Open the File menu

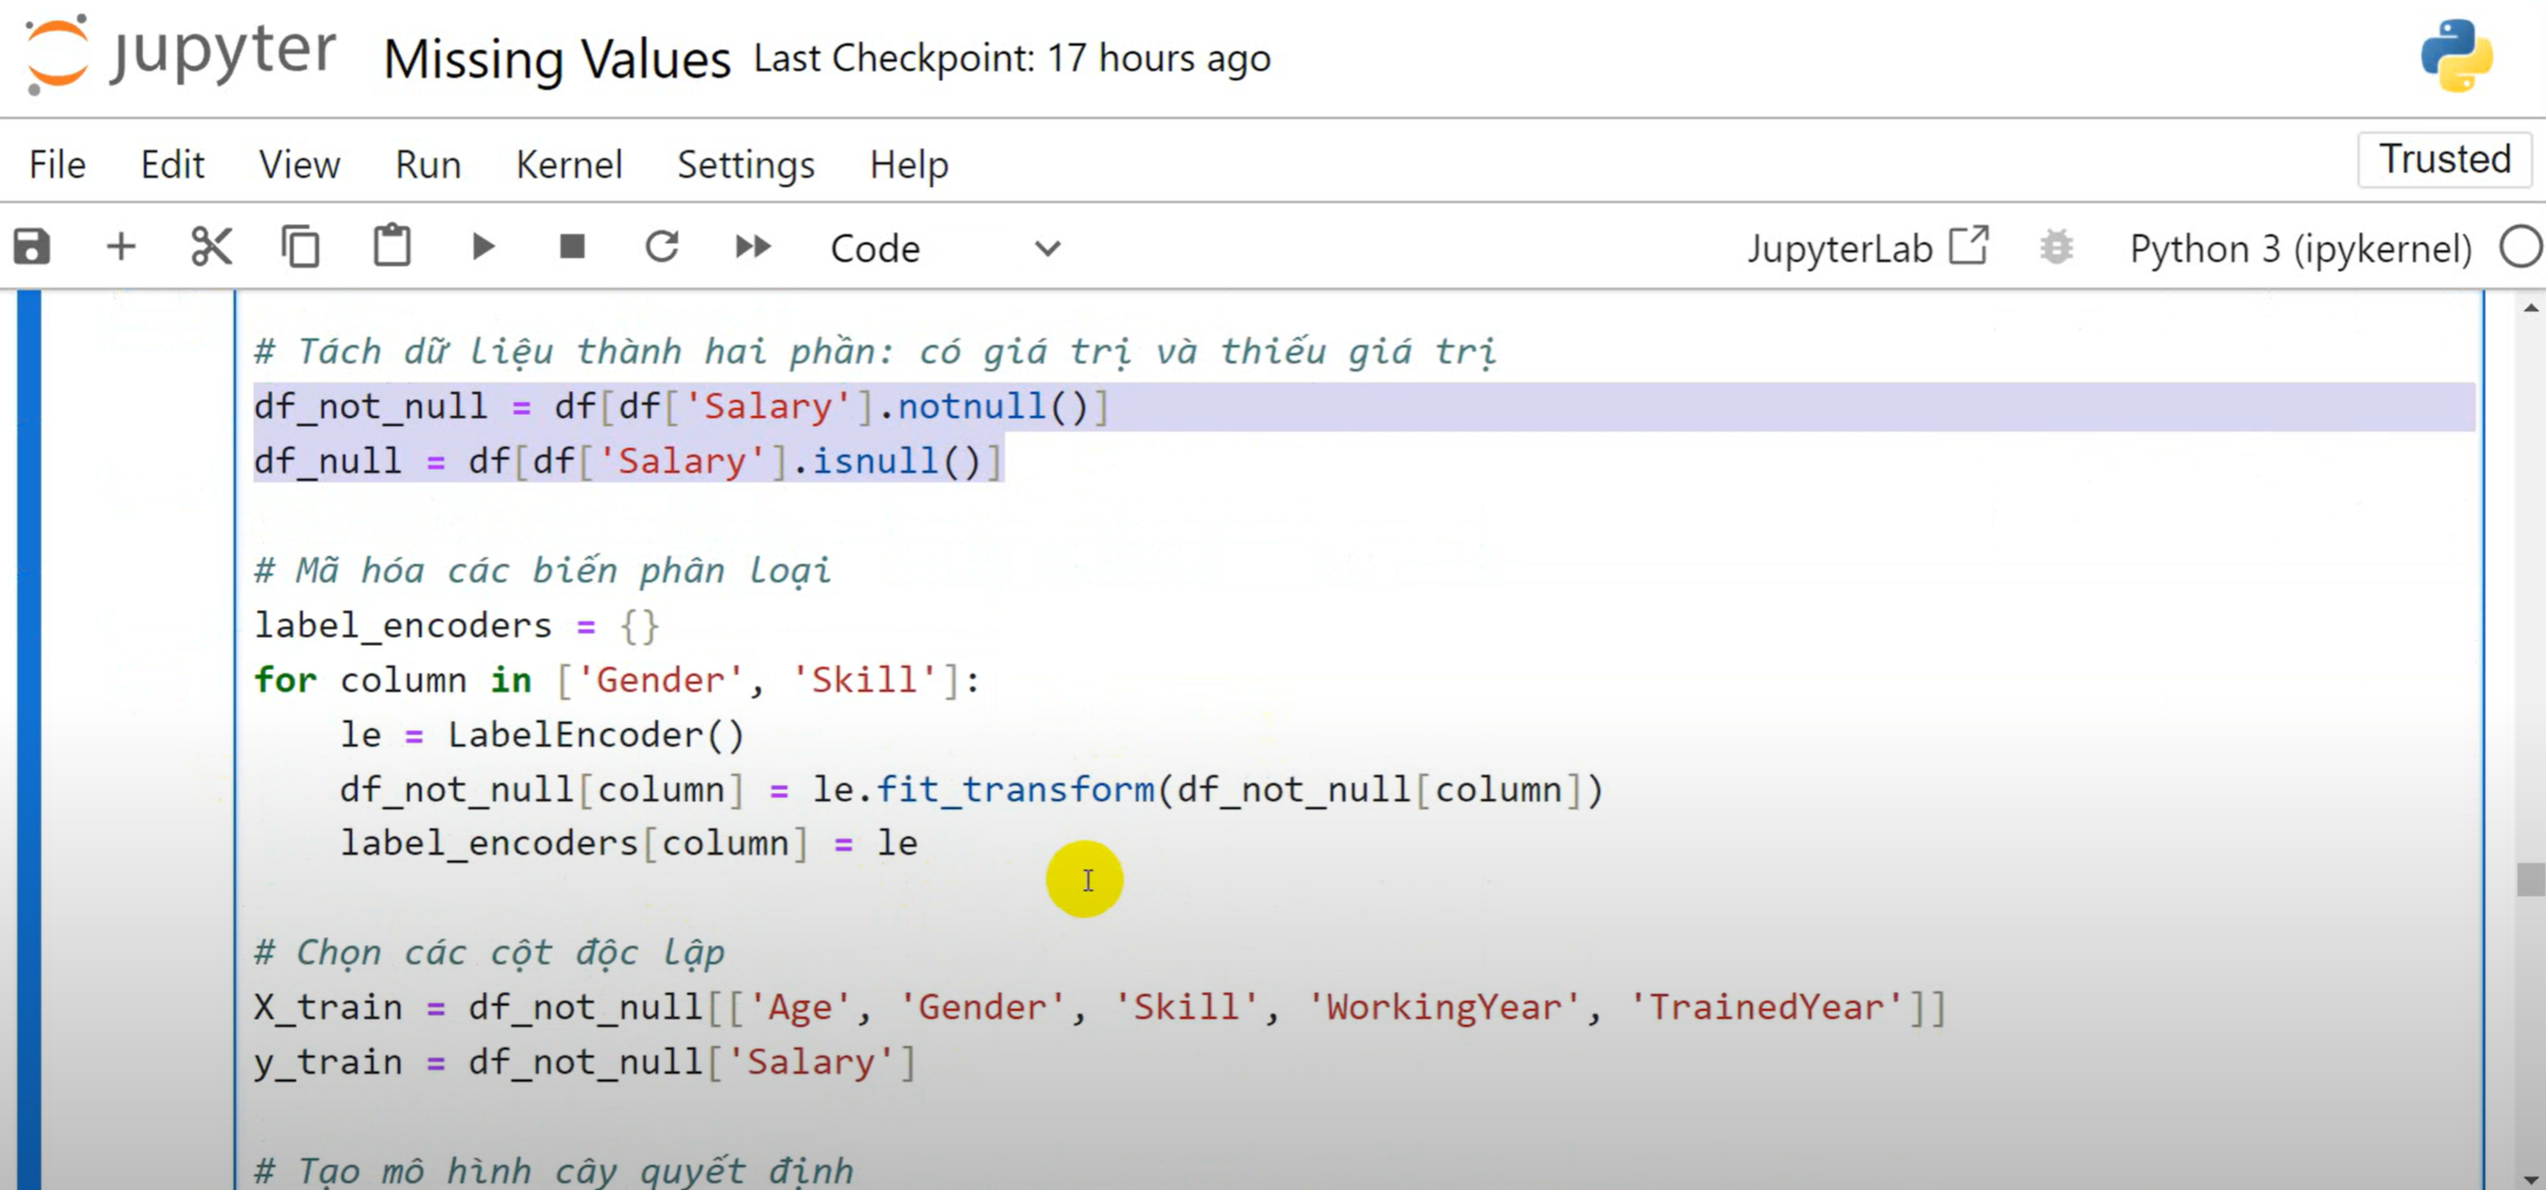pyautogui.click(x=57, y=164)
